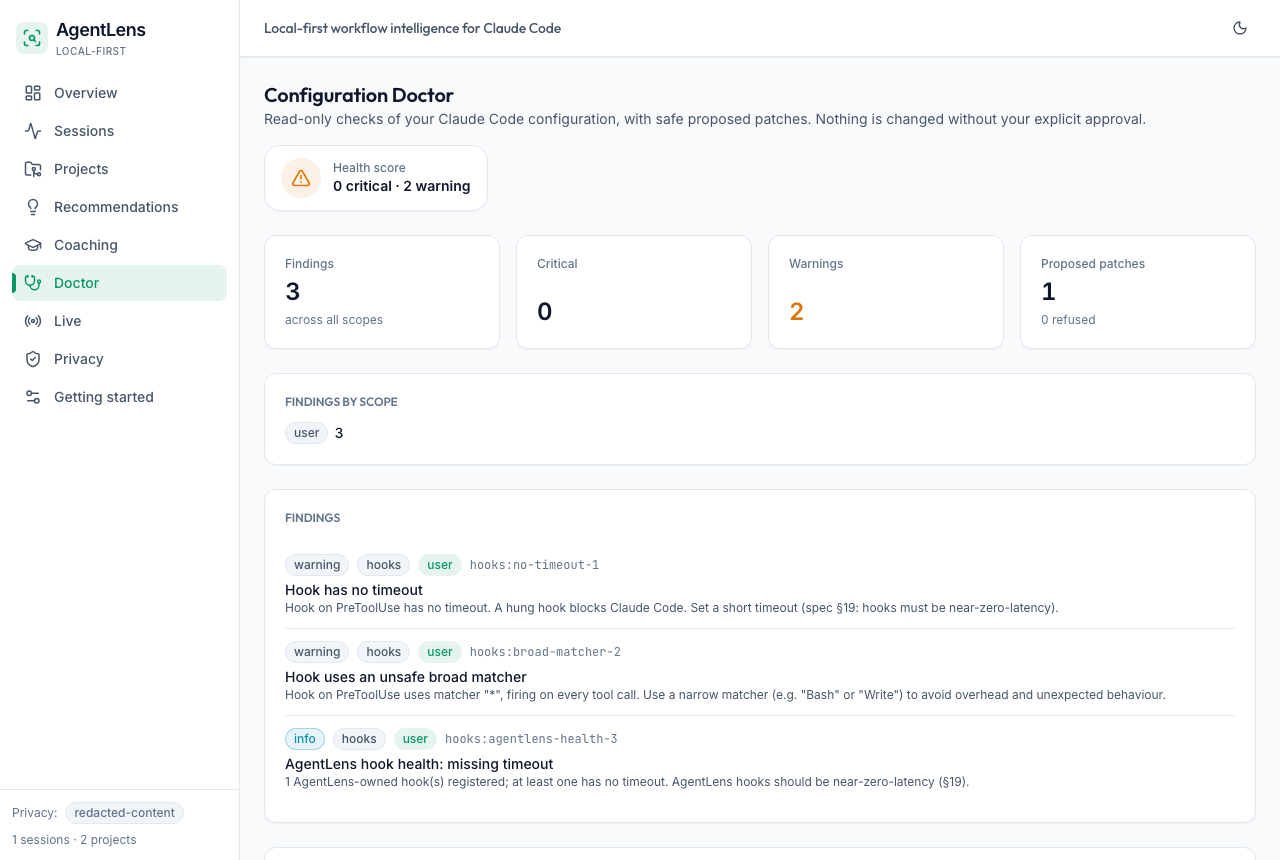Navigate to Recommendations
1280x860 pixels.
coord(119,207)
